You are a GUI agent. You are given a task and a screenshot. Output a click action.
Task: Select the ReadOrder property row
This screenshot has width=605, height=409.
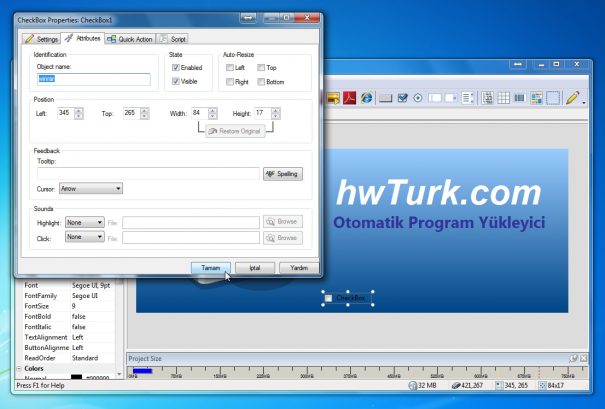click(x=68, y=358)
